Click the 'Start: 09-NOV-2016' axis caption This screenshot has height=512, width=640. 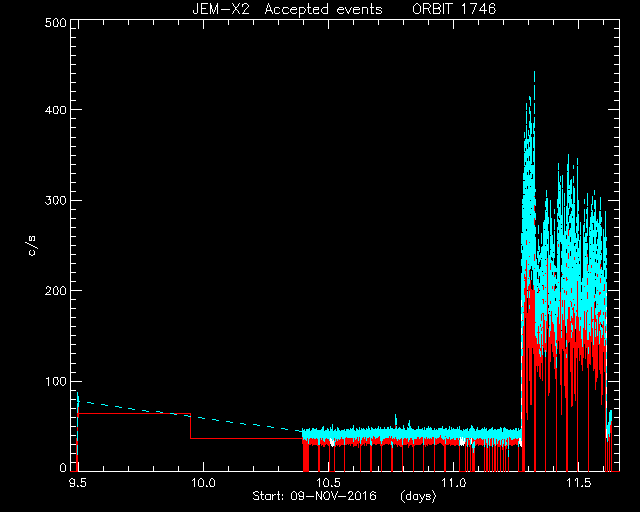(x=314, y=496)
